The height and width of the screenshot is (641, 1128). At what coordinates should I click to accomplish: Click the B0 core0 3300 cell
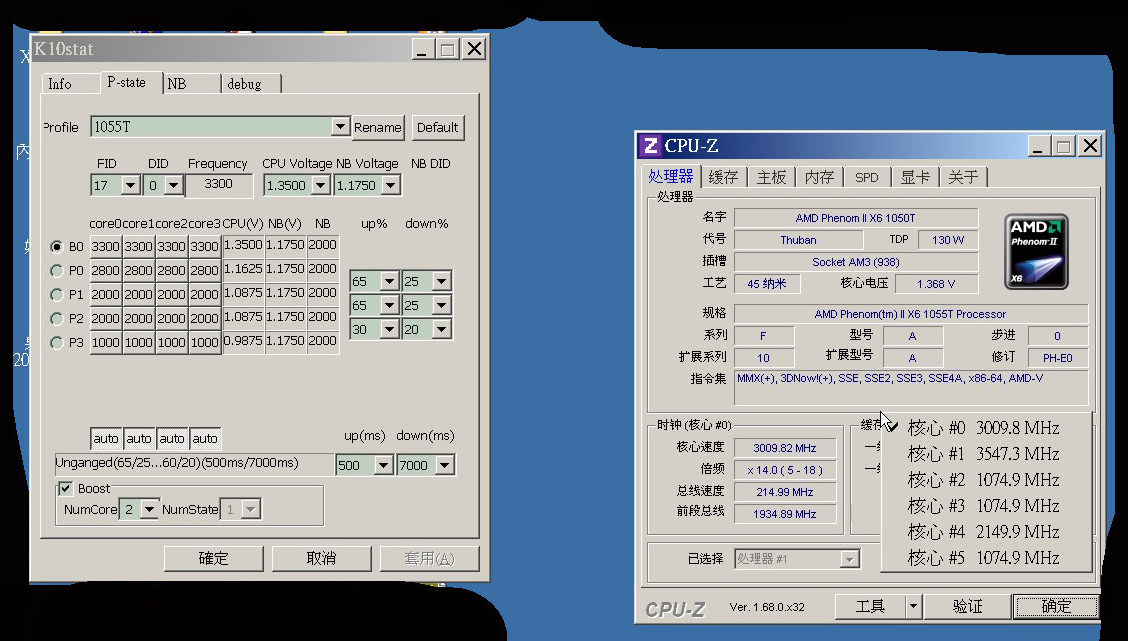pyautogui.click(x=106, y=247)
